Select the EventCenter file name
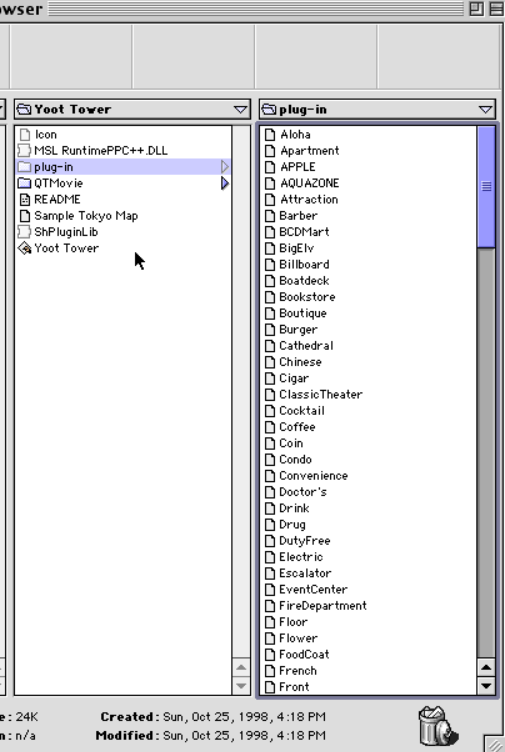The image size is (505, 752). coord(314,589)
